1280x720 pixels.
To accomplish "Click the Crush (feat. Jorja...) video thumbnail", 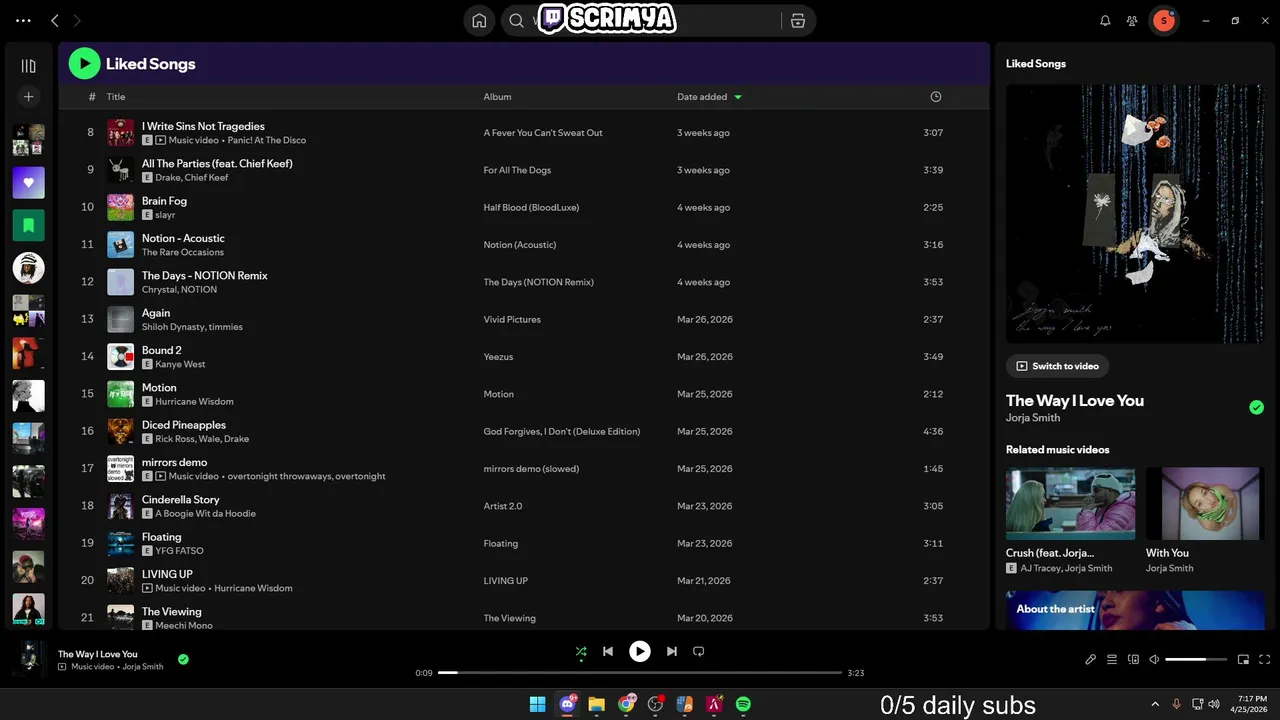I will 1070,503.
